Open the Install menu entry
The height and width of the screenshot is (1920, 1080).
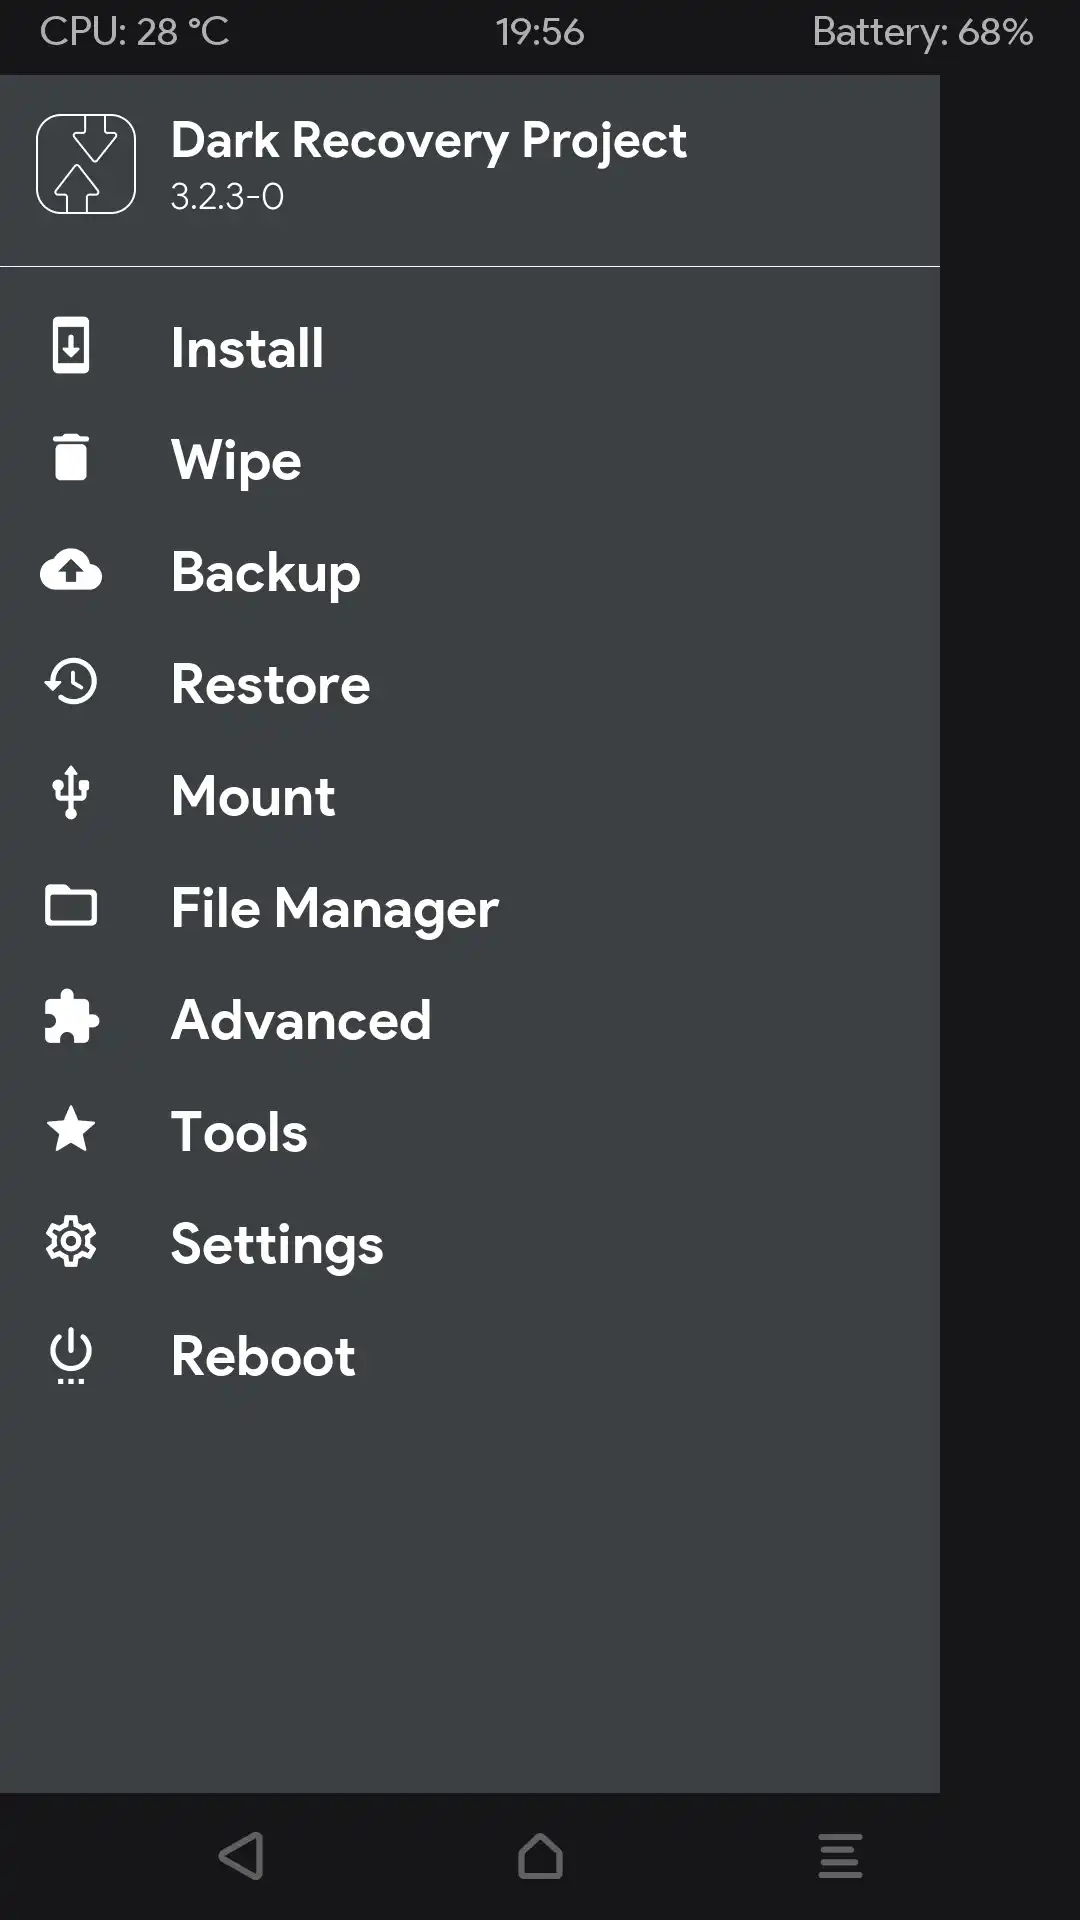click(x=247, y=348)
